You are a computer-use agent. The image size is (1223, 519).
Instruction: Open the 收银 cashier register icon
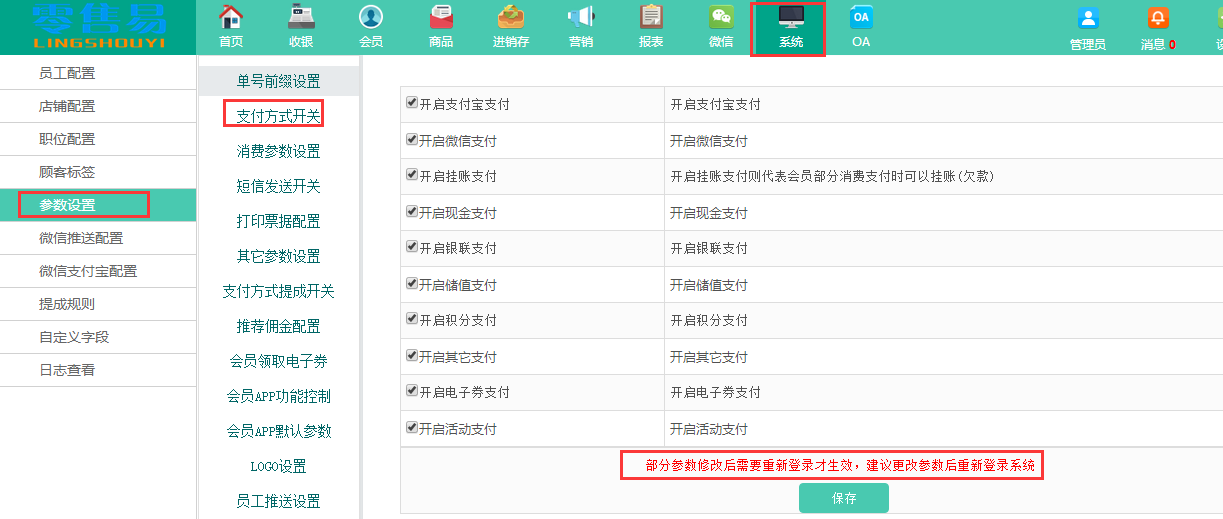pyautogui.click(x=301, y=18)
